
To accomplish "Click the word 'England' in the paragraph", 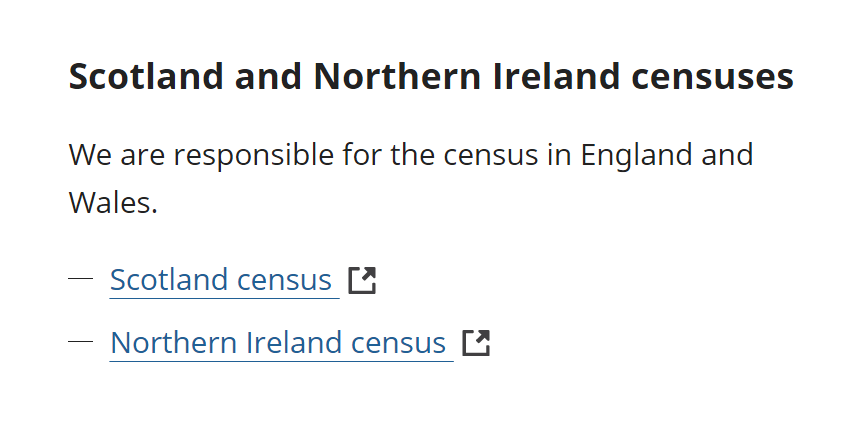I will (636, 157).
